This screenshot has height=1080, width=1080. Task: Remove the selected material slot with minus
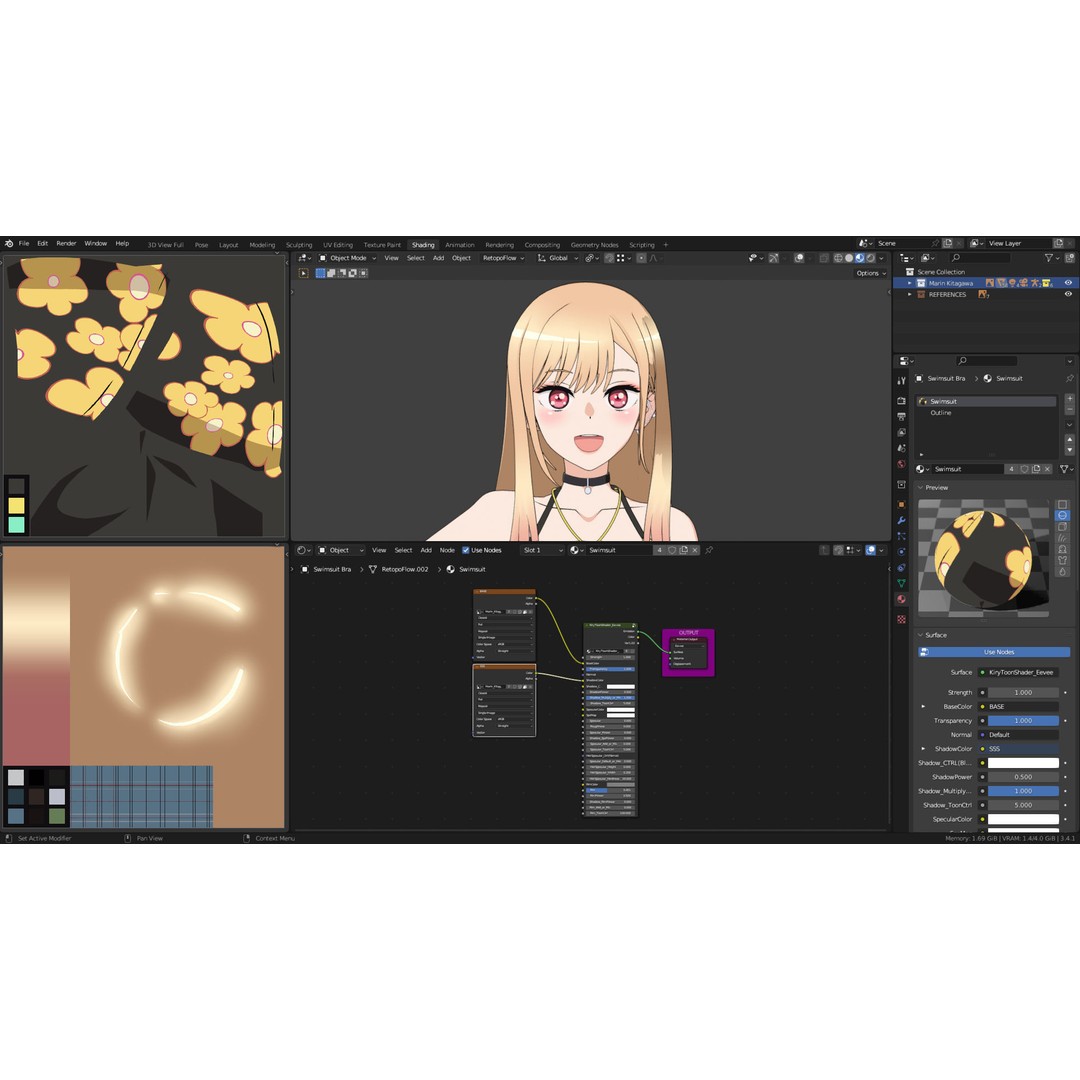coord(1070,410)
